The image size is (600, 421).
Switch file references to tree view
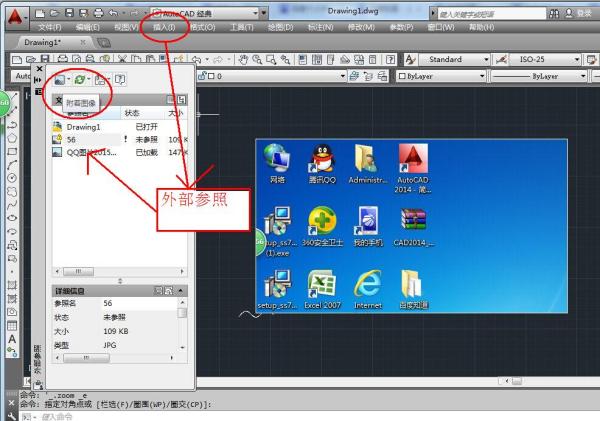[x=181, y=100]
